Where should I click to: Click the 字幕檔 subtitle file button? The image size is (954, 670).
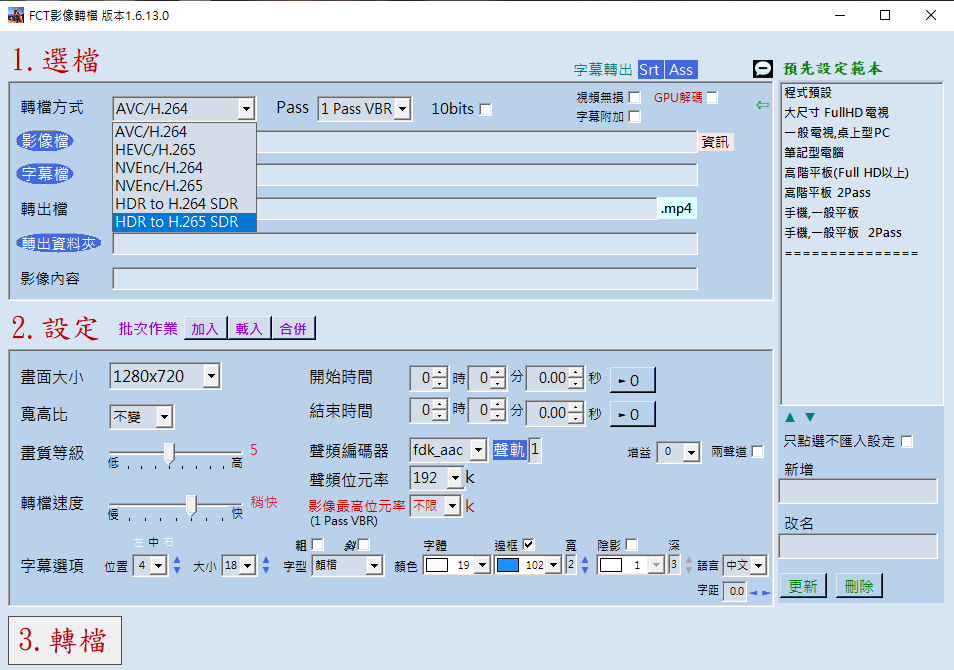click(x=45, y=174)
